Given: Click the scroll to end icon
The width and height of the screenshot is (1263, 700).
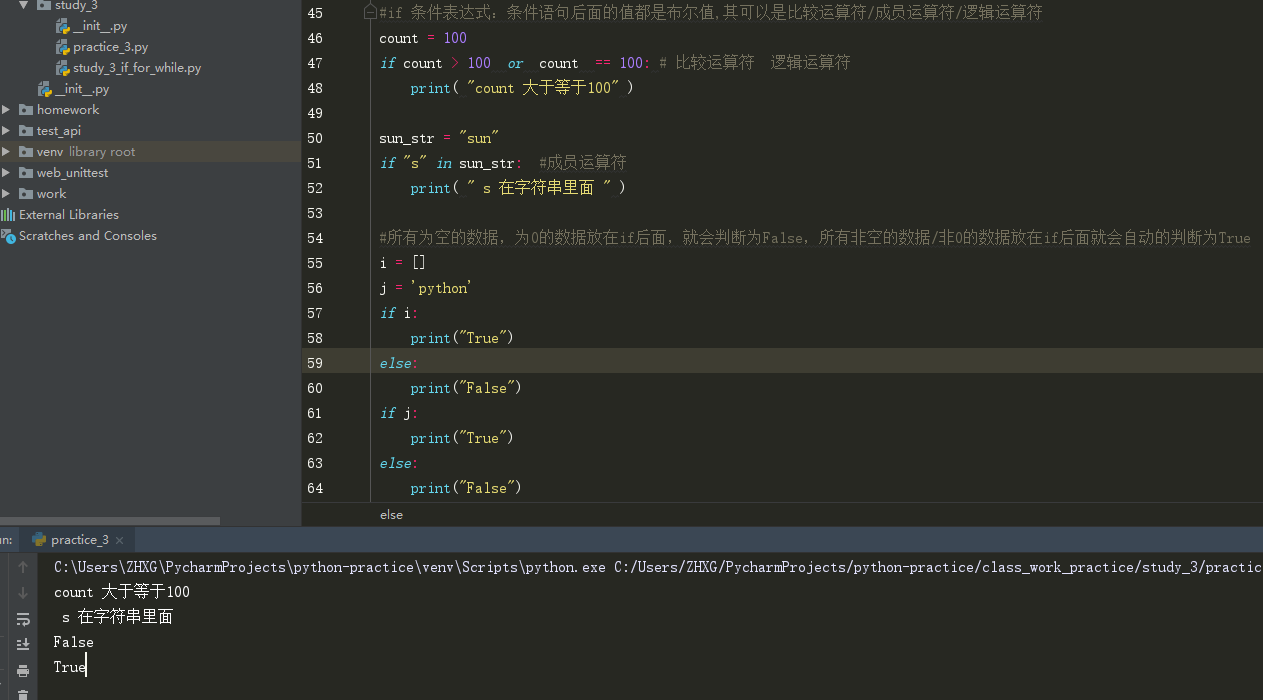Looking at the screenshot, I should (x=22, y=644).
